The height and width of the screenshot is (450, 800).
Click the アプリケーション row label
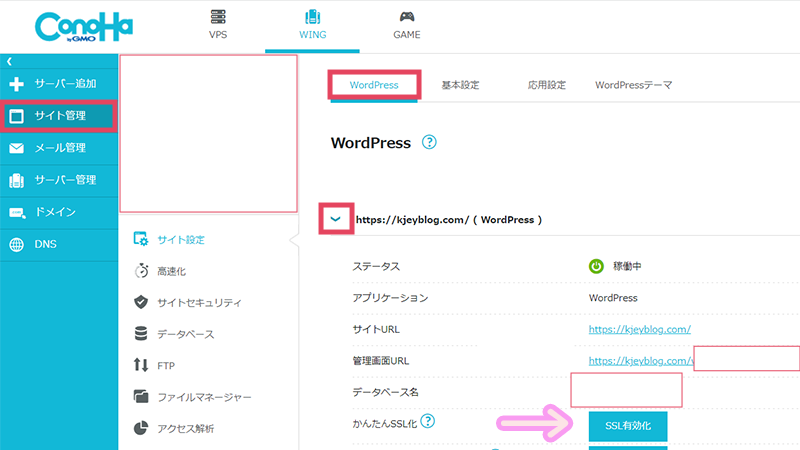[x=390, y=298]
